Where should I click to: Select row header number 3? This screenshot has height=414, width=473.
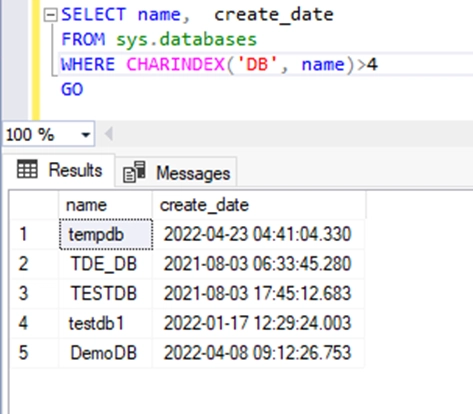click(x=34, y=293)
